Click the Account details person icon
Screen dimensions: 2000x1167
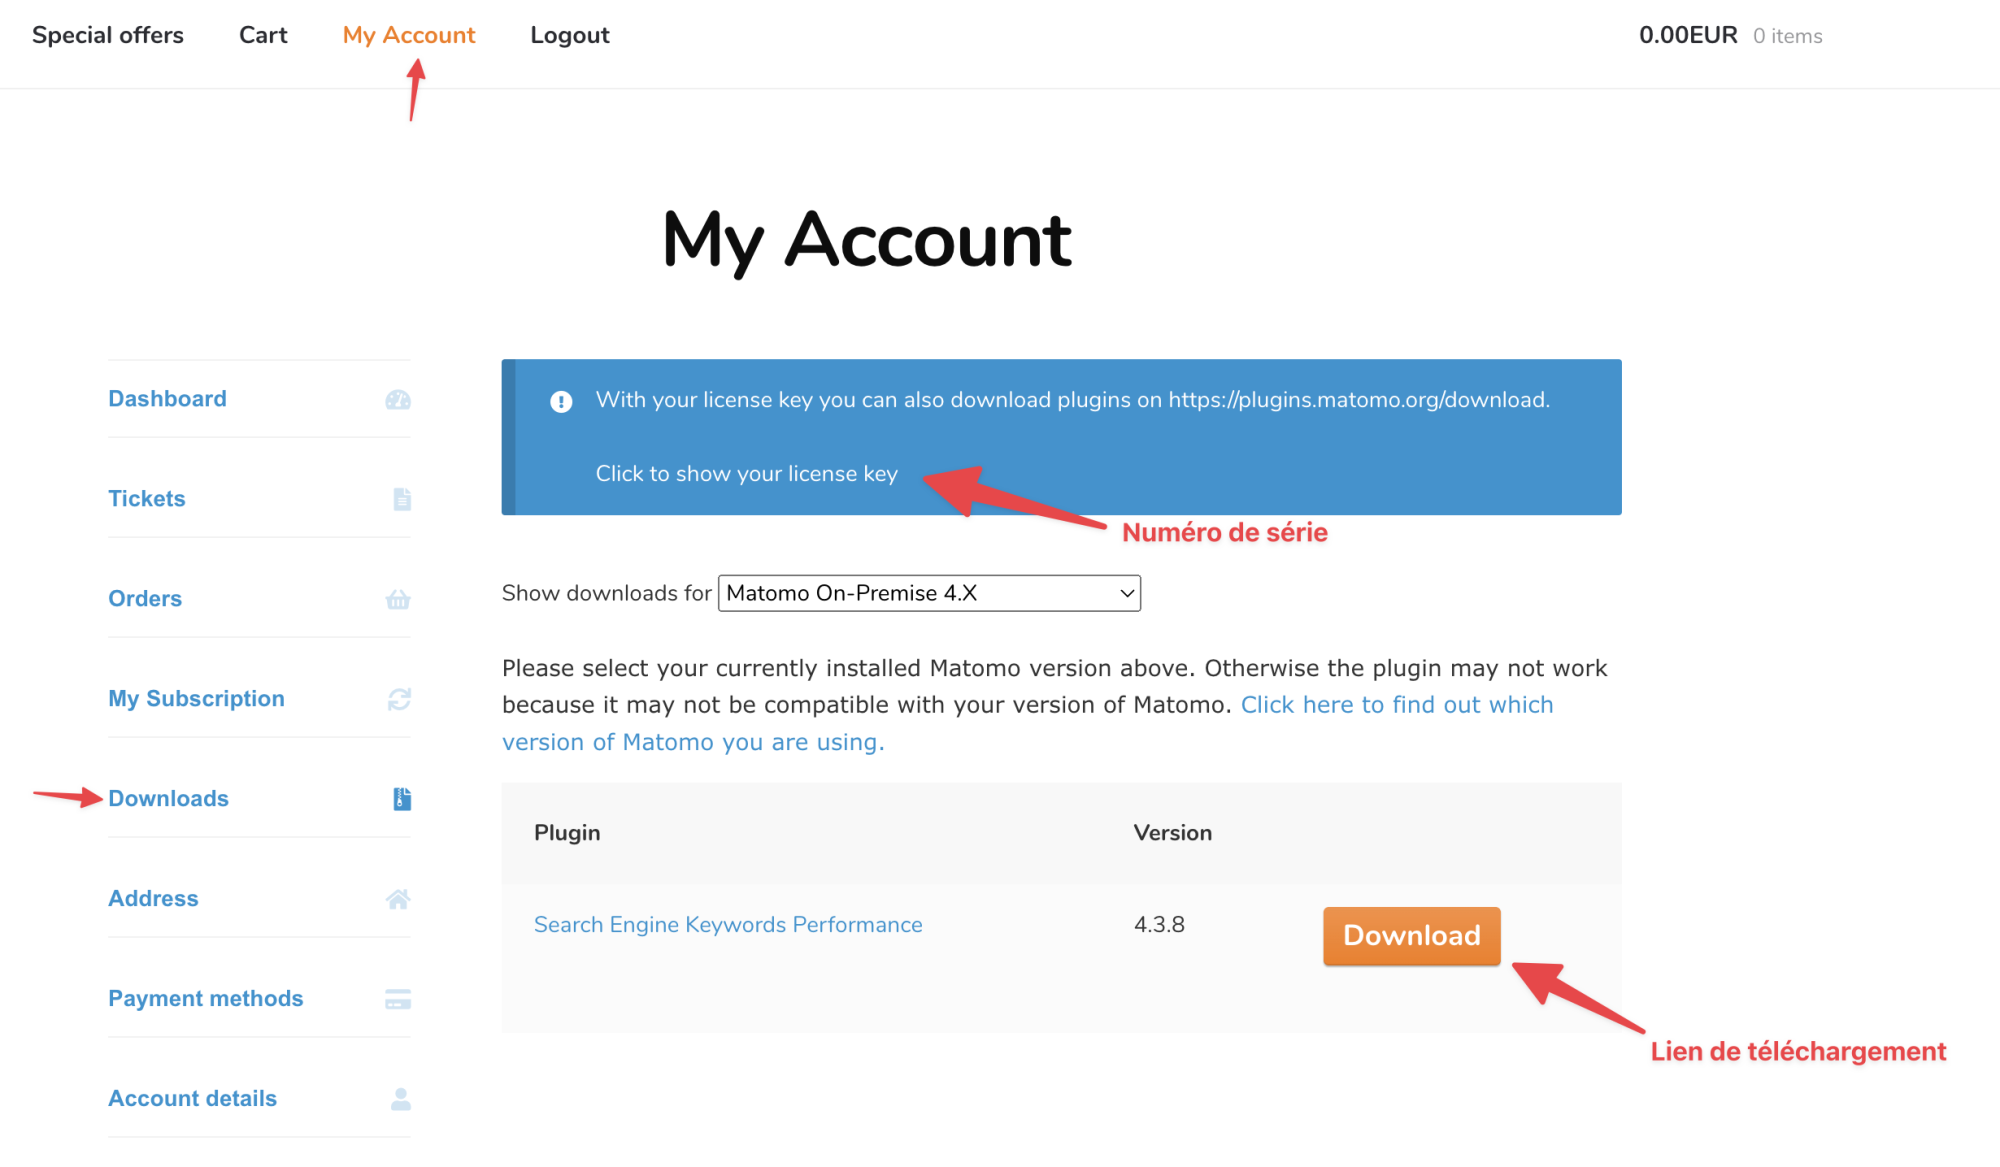(x=401, y=1099)
